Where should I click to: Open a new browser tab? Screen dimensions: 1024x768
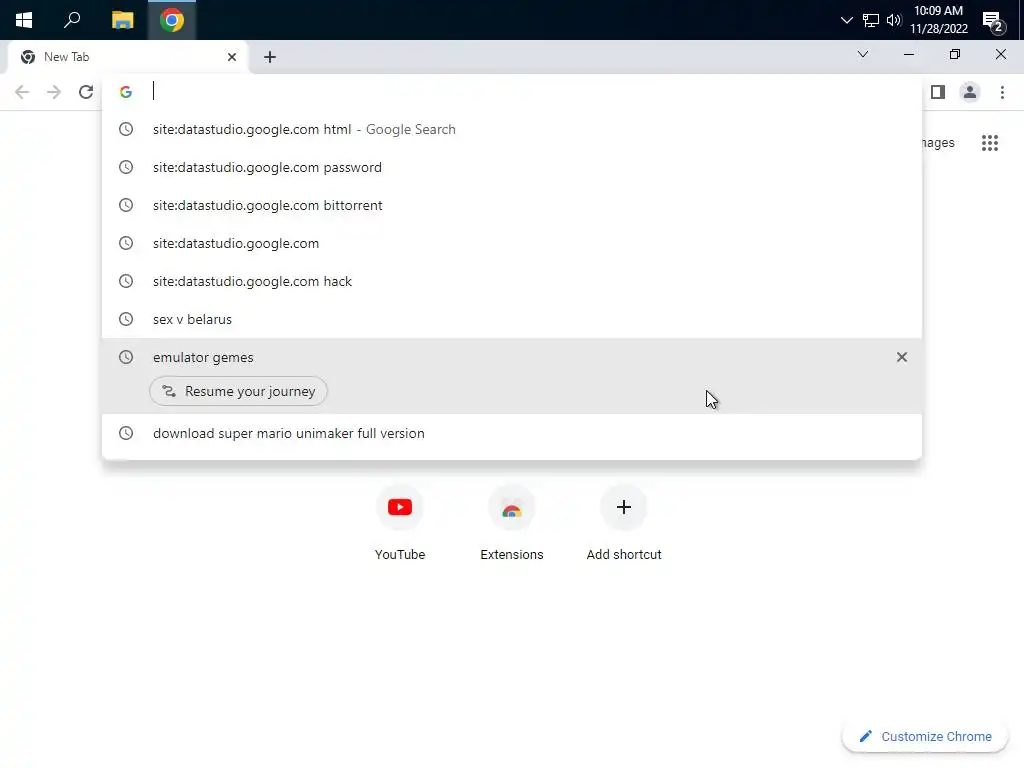tap(270, 57)
